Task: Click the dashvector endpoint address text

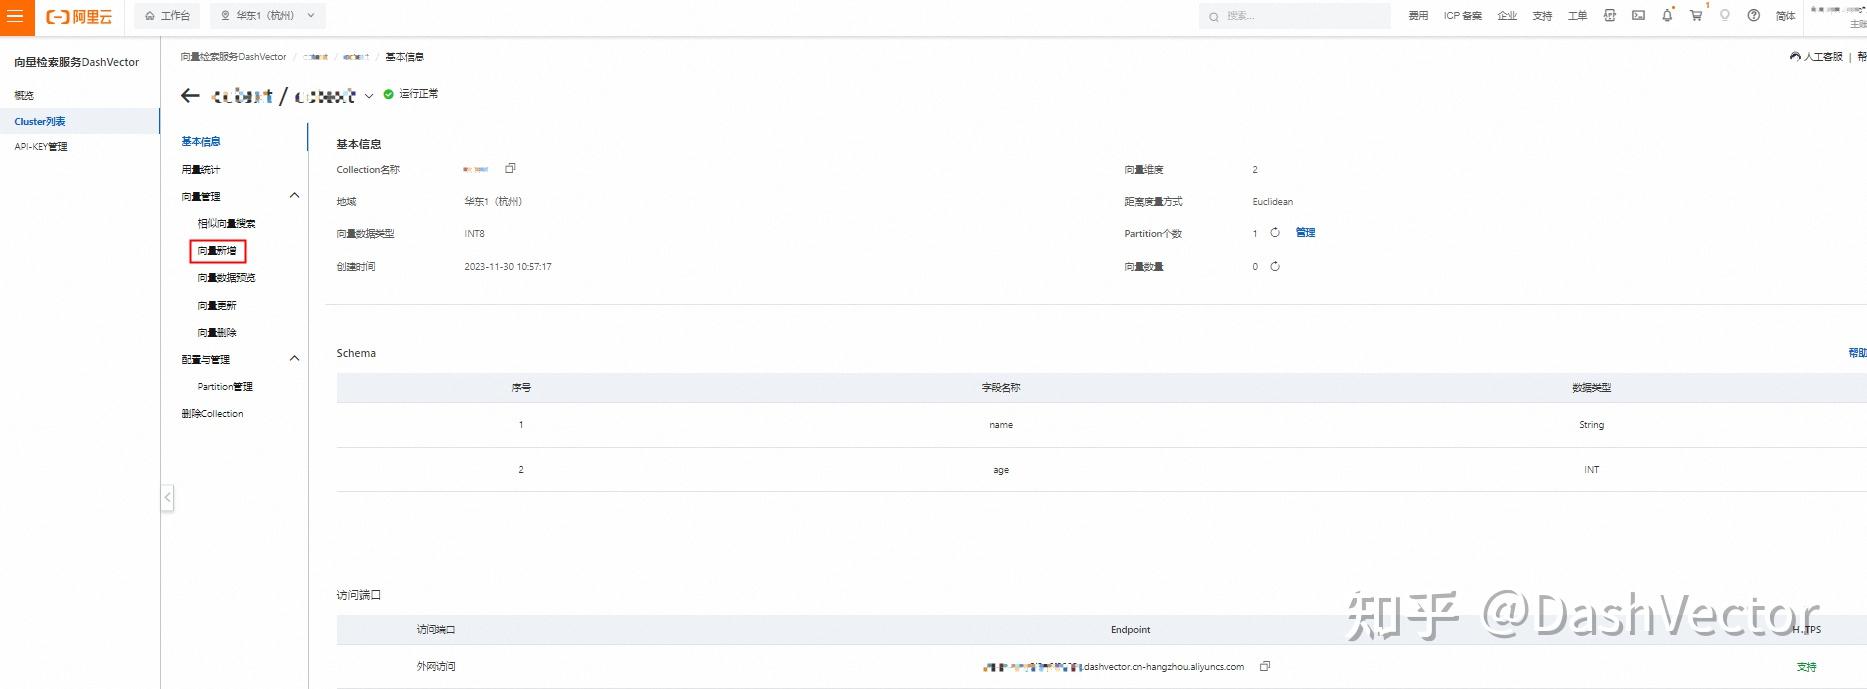Action: 1114,666
